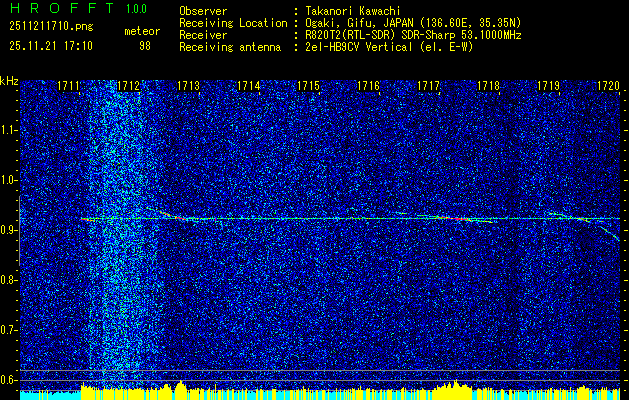Click the HROFFT program title

pyautogui.click(x=61, y=8)
